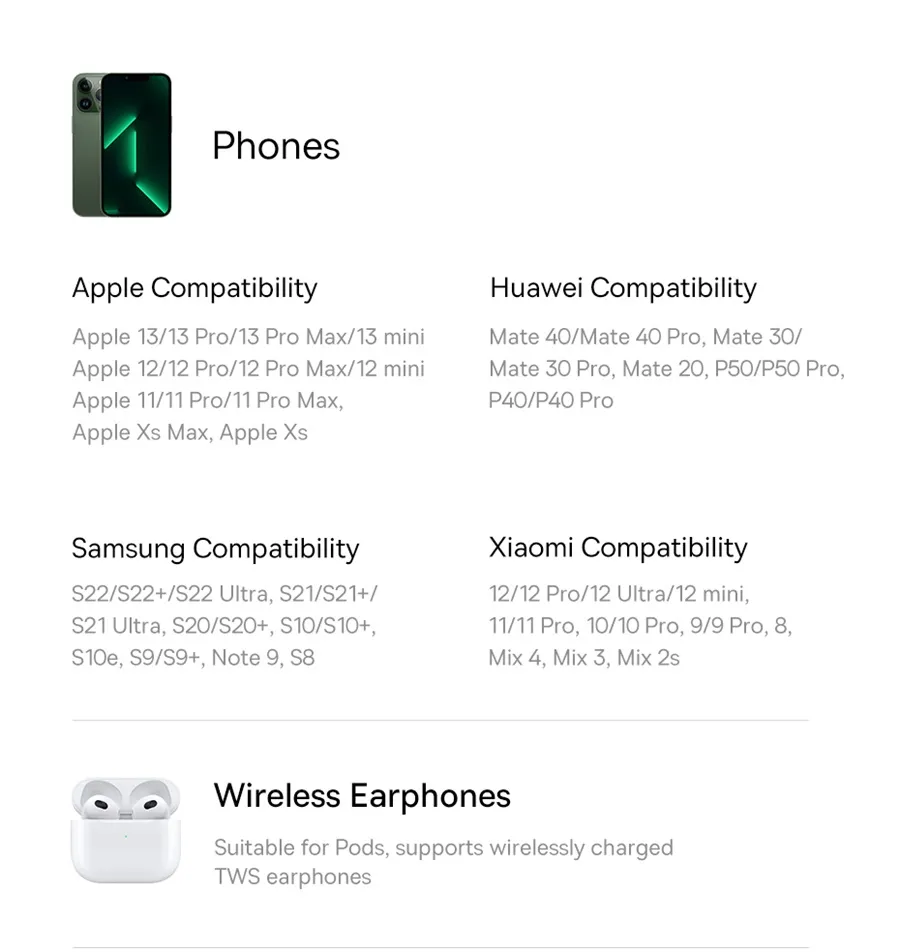Image resolution: width=900 pixels, height=952 pixels.
Task: Click the "Suitable for Pods" description line
Action: click(x=443, y=848)
